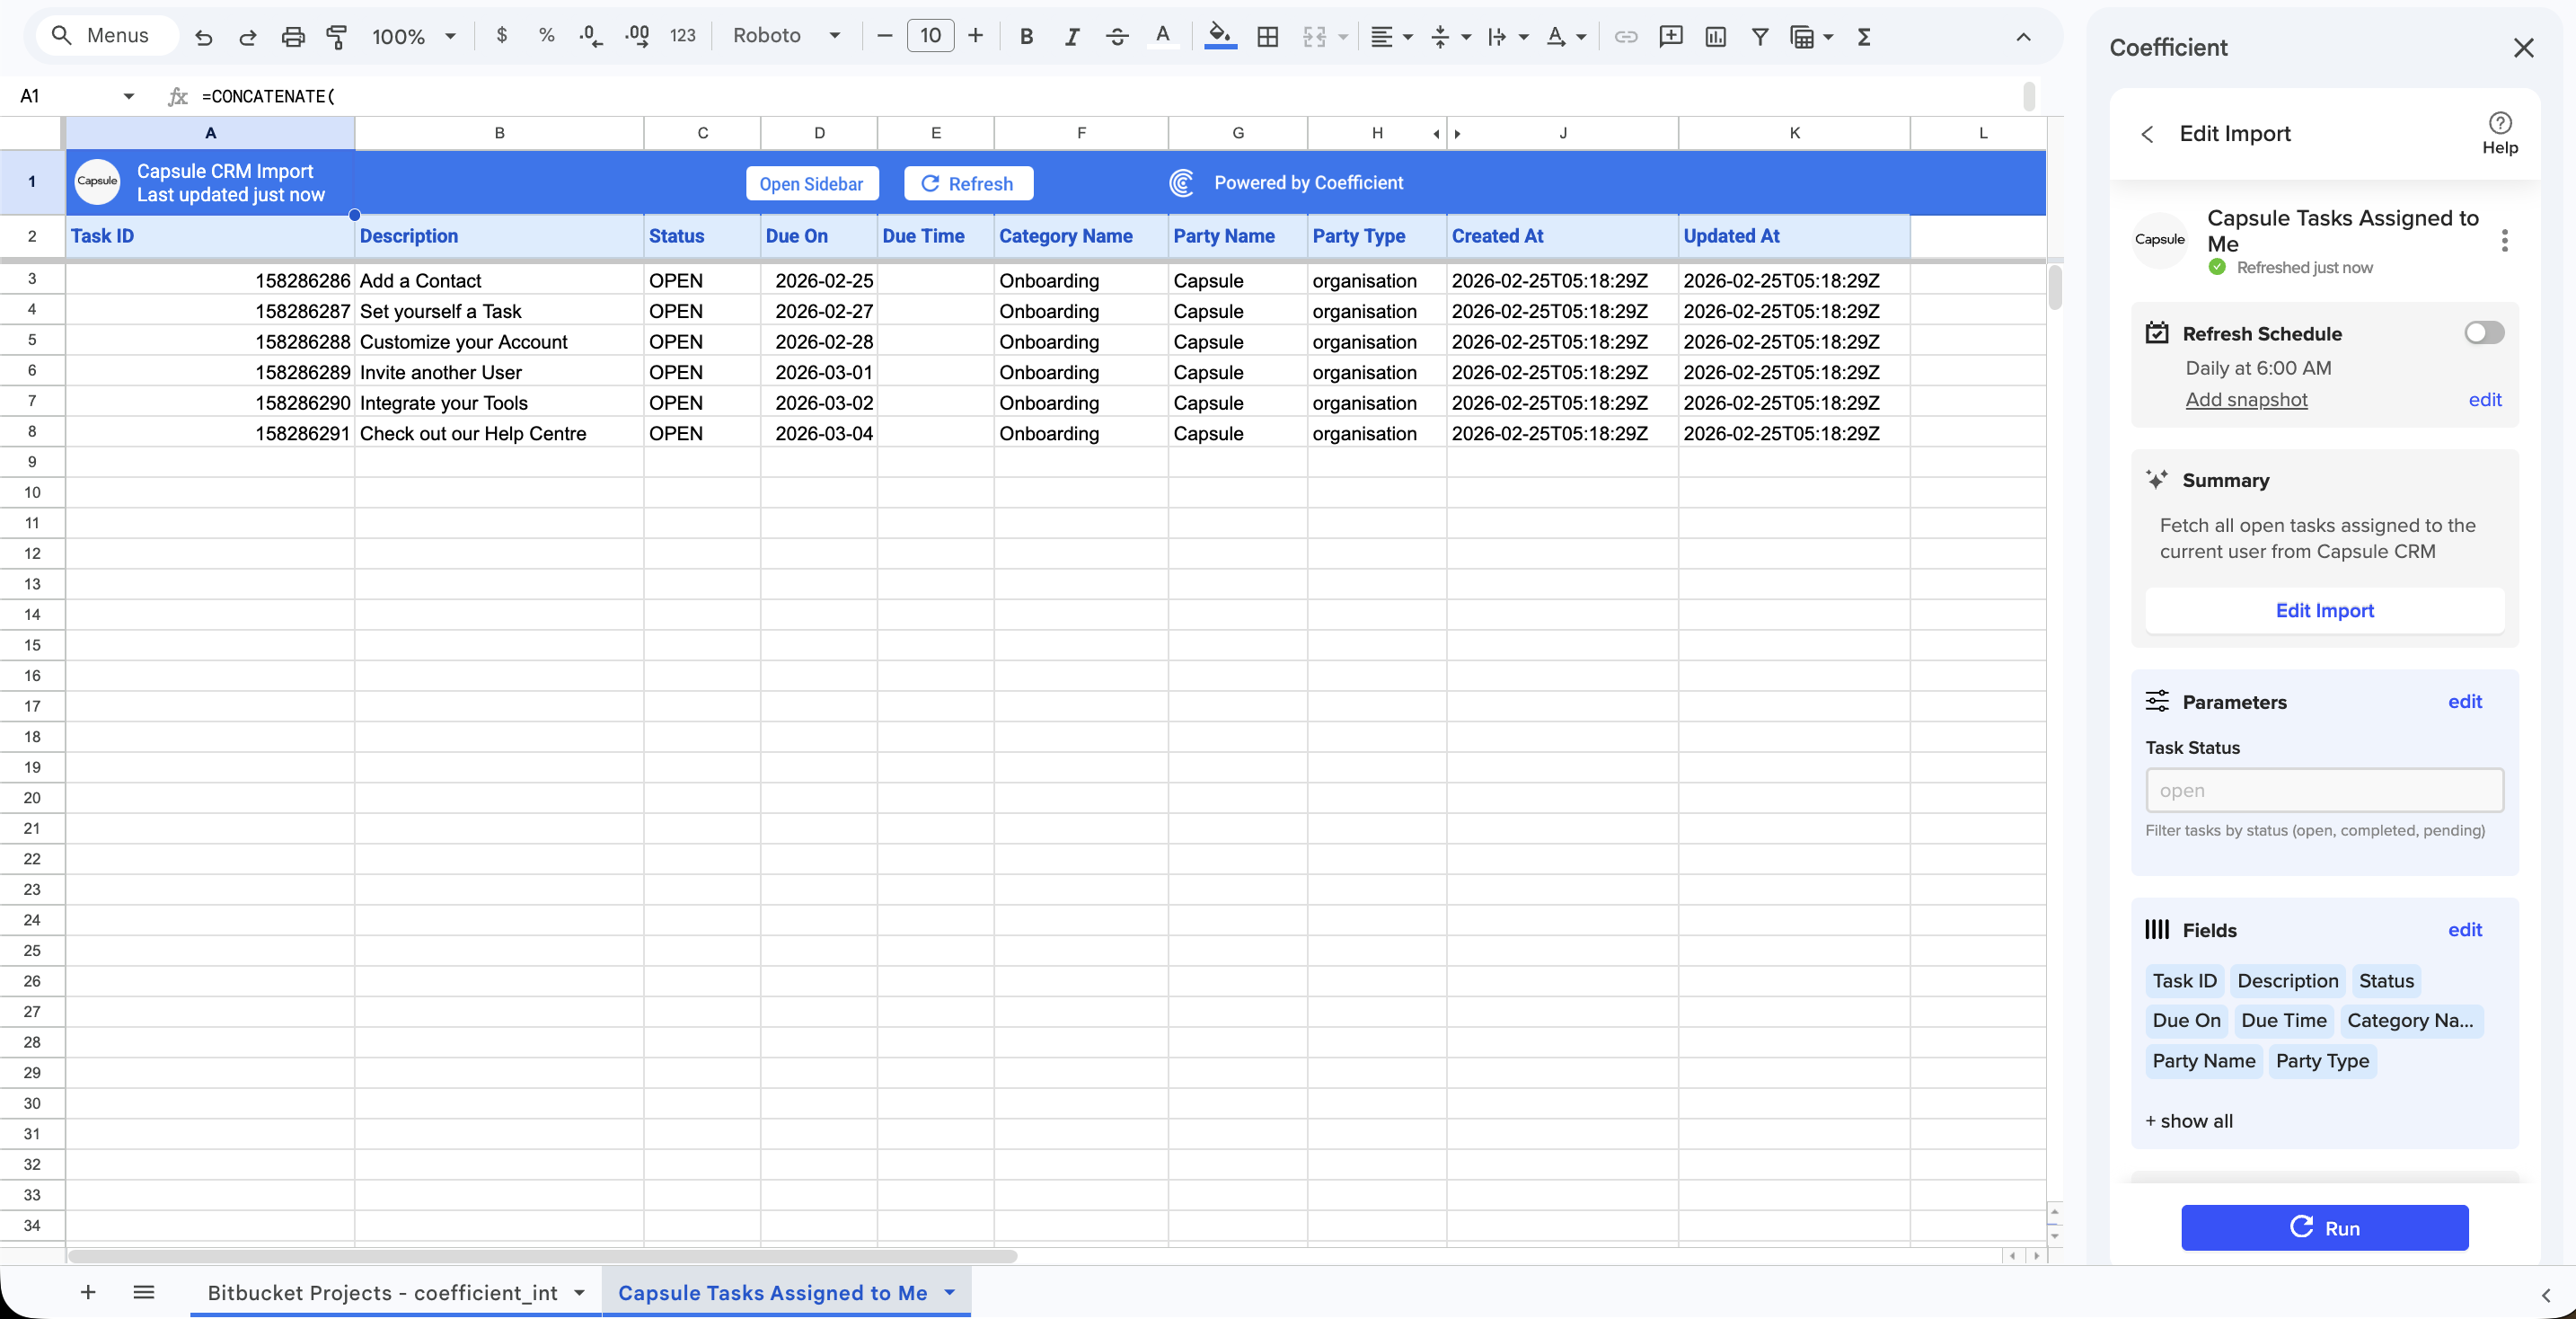Open the all sheets list icon
2576x1319 pixels.
point(144,1292)
